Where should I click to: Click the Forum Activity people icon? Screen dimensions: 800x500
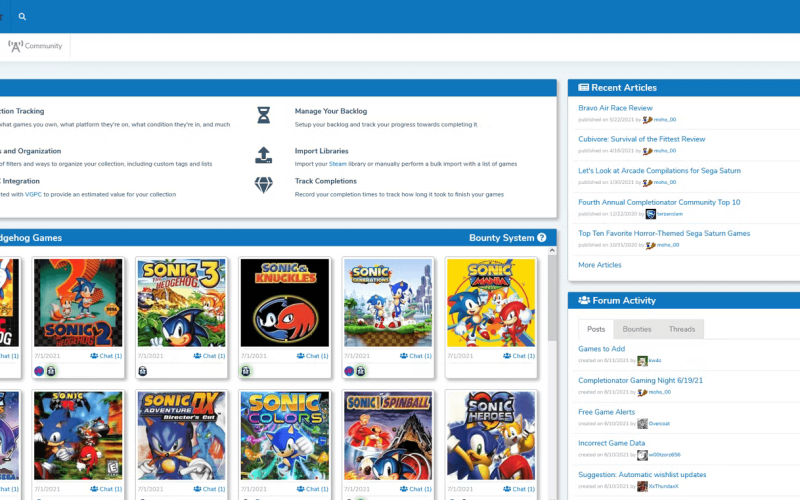584,301
